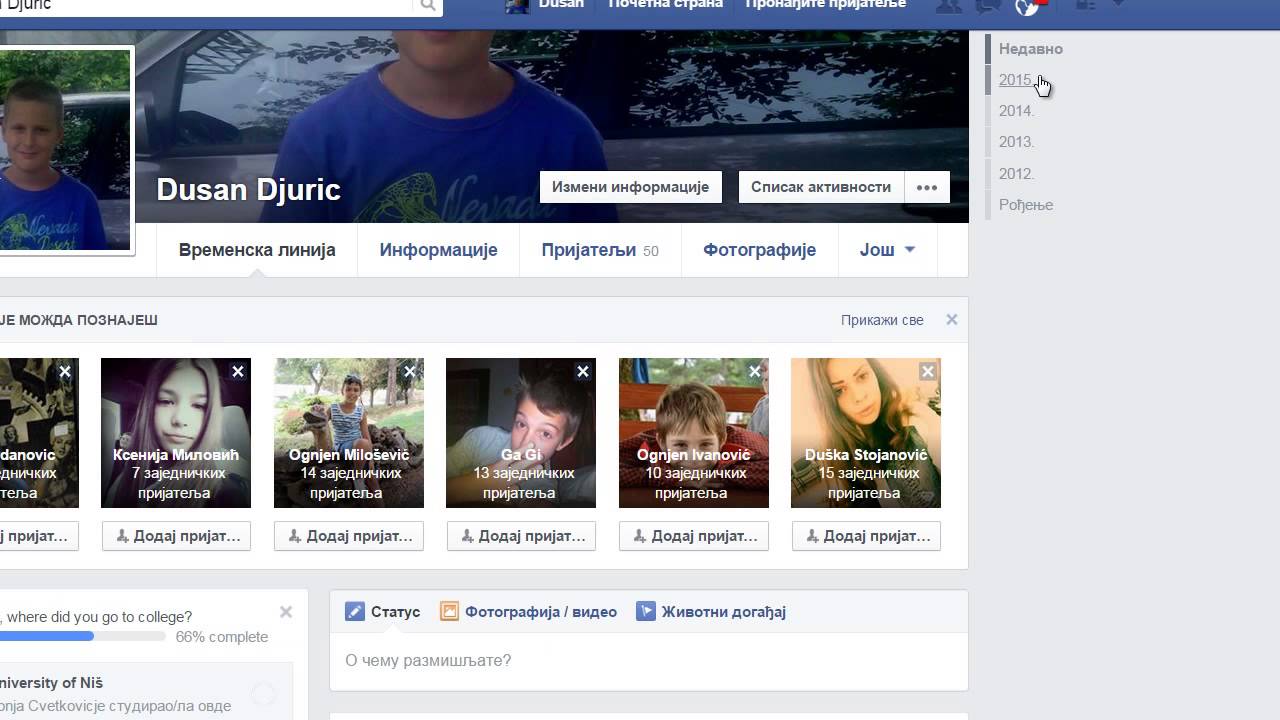Click the Dusan Djuric cover name
The width and height of the screenshot is (1280, 720).
coord(249,190)
